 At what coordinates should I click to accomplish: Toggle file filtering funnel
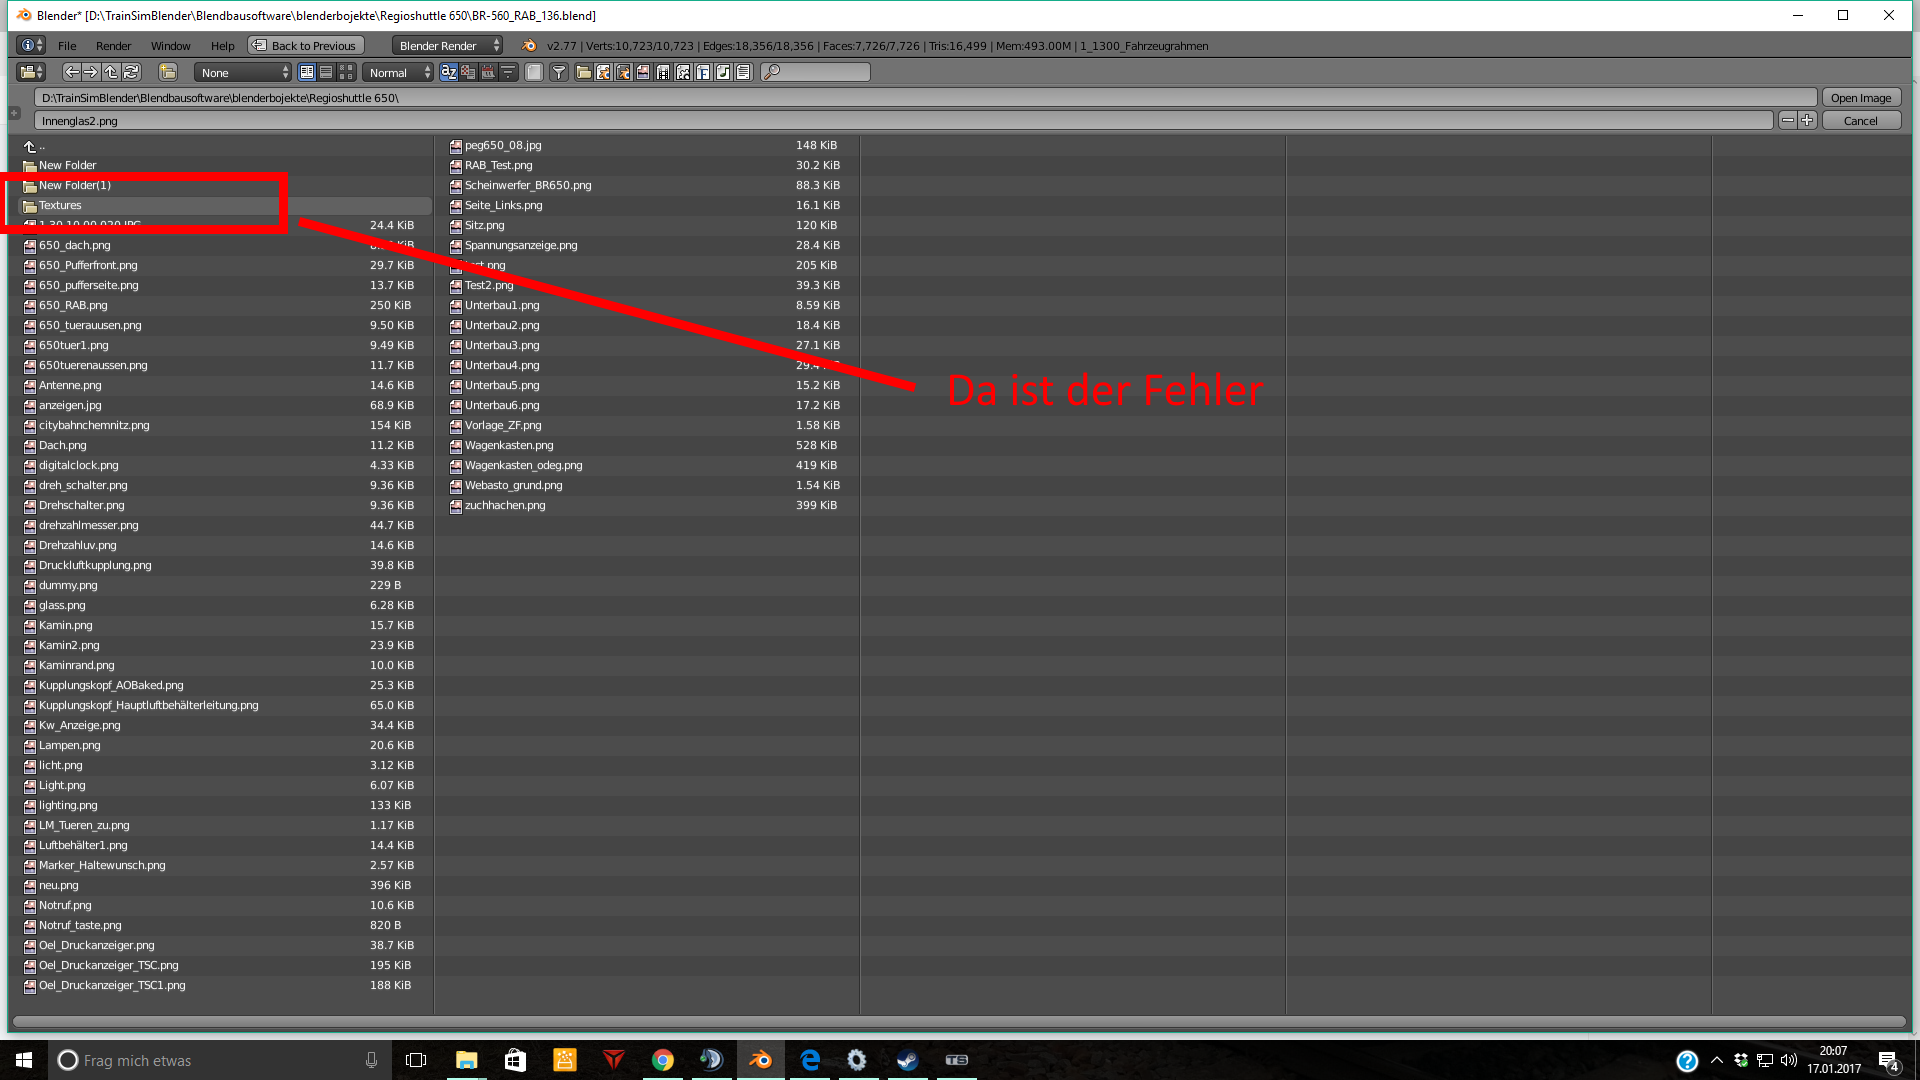coord(559,72)
